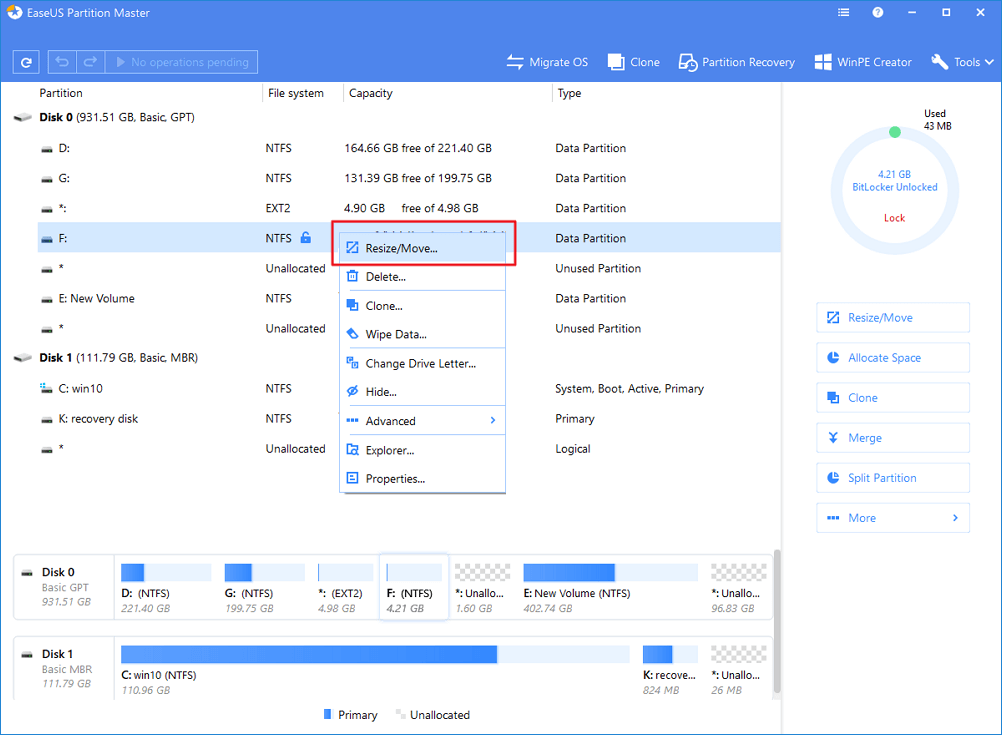Click the Undo arrow icon
This screenshot has width=1002, height=735.
coord(62,62)
